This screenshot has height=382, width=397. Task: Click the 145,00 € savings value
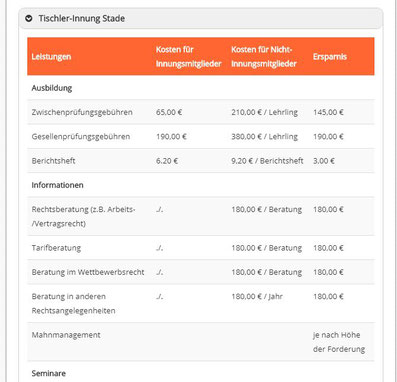tap(328, 112)
